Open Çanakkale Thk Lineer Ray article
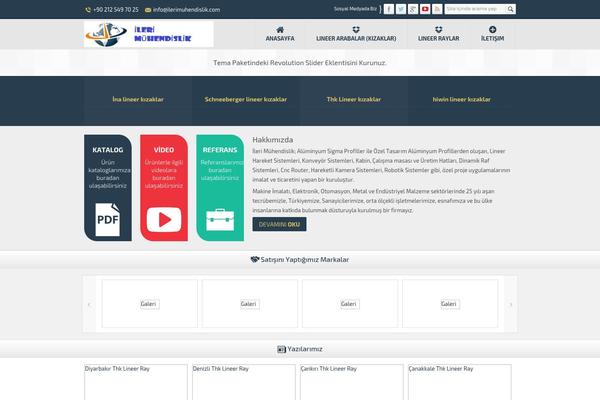The width and height of the screenshot is (600, 400). point(441,369)
